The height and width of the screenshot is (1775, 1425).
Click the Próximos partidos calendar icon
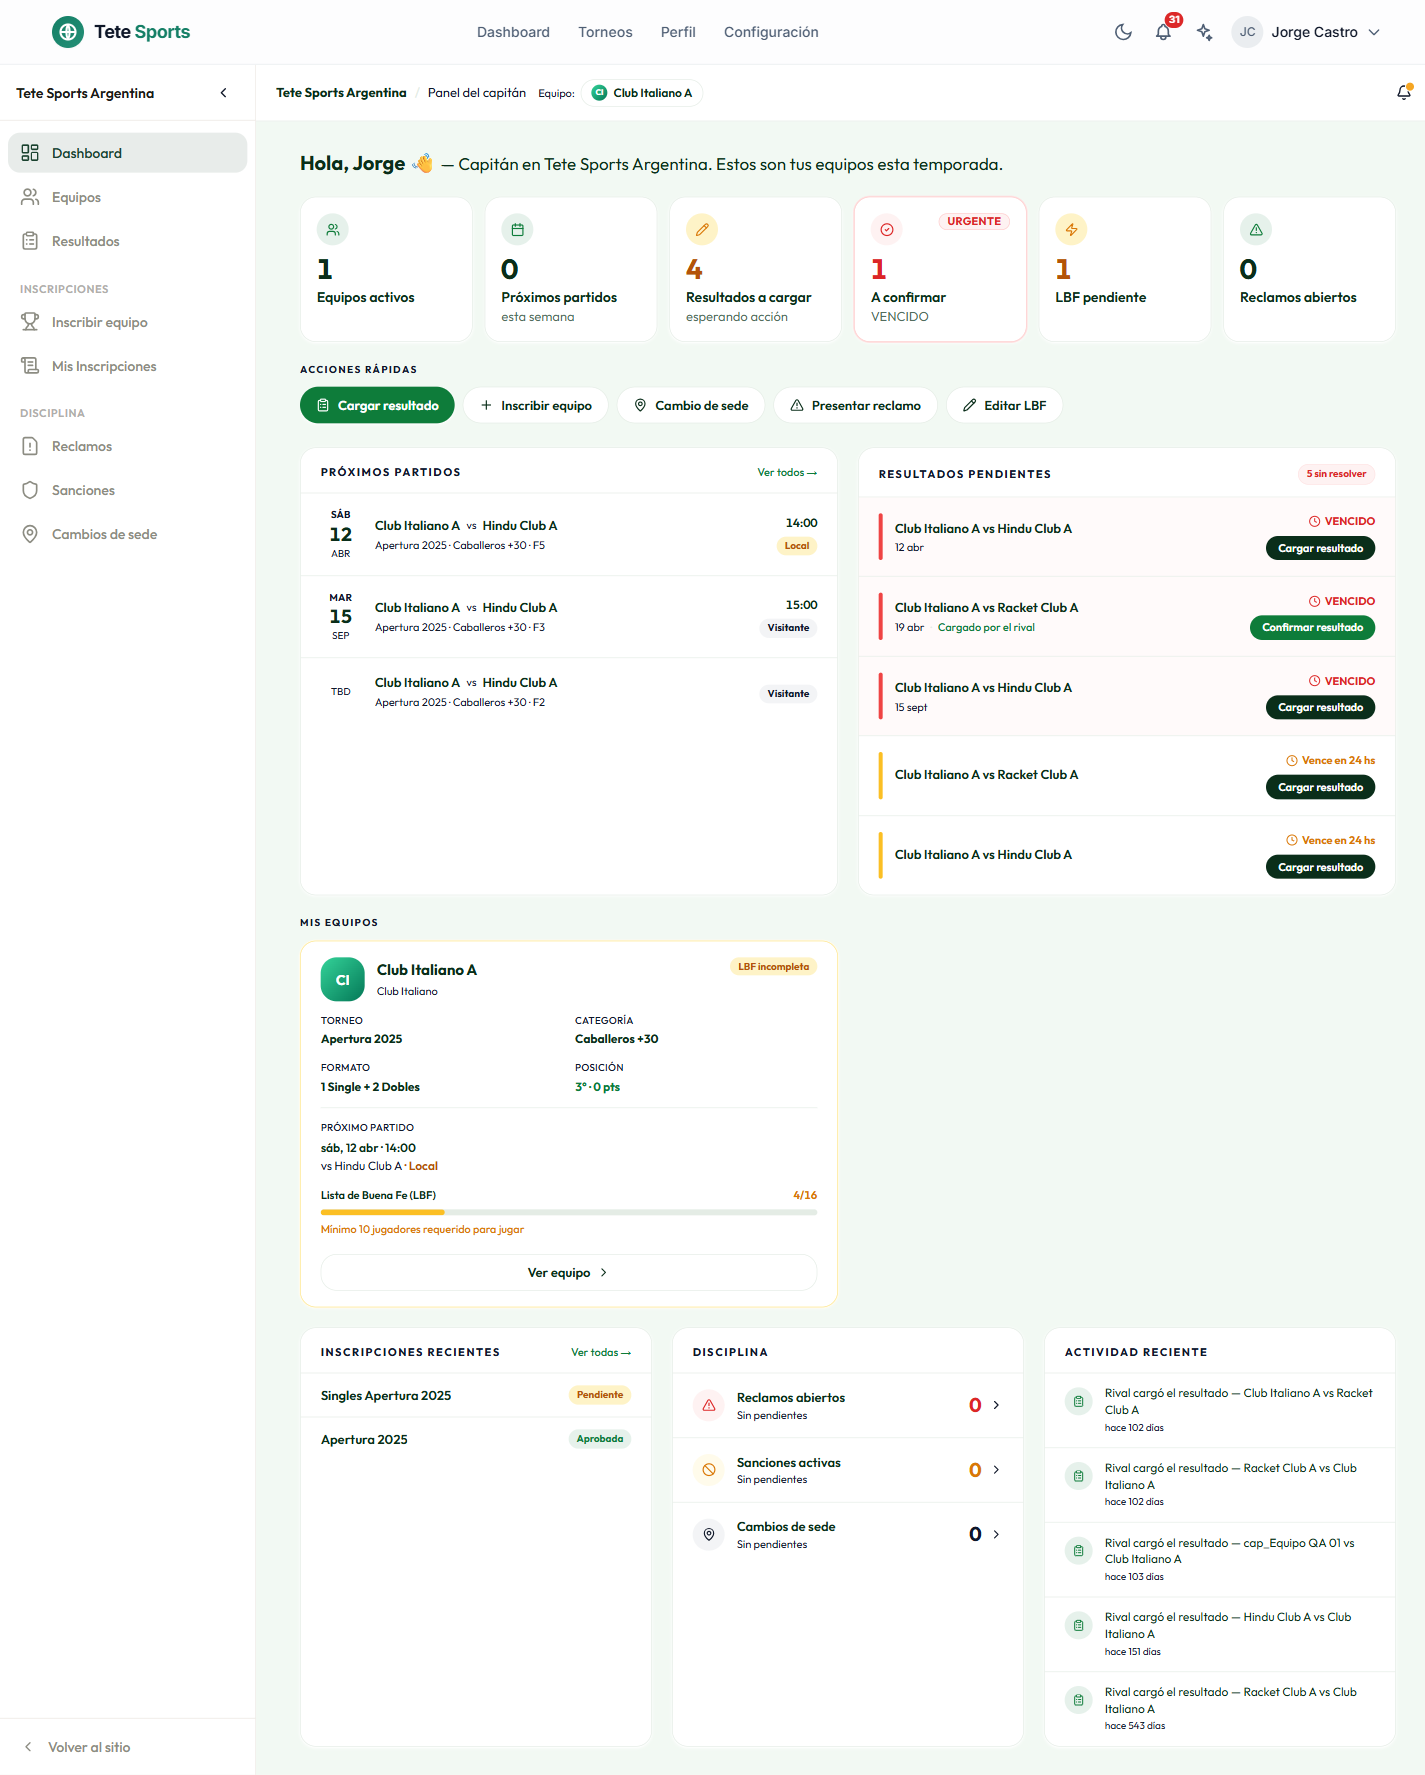[517, 229]
